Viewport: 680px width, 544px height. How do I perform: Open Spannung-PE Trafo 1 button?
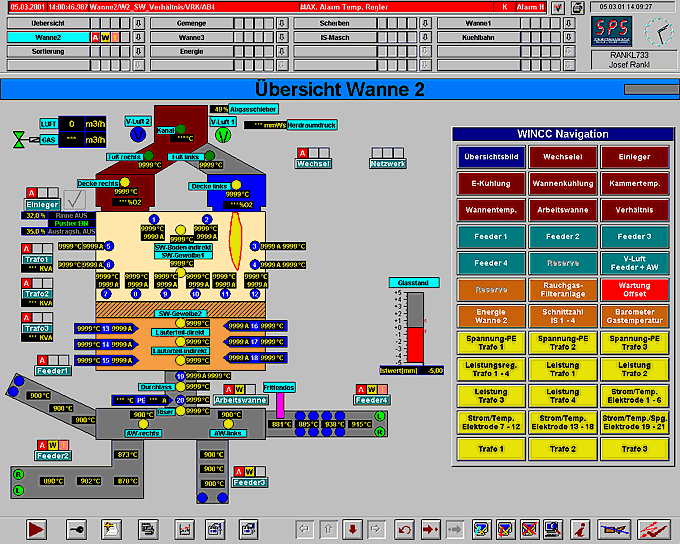(491, 343)
